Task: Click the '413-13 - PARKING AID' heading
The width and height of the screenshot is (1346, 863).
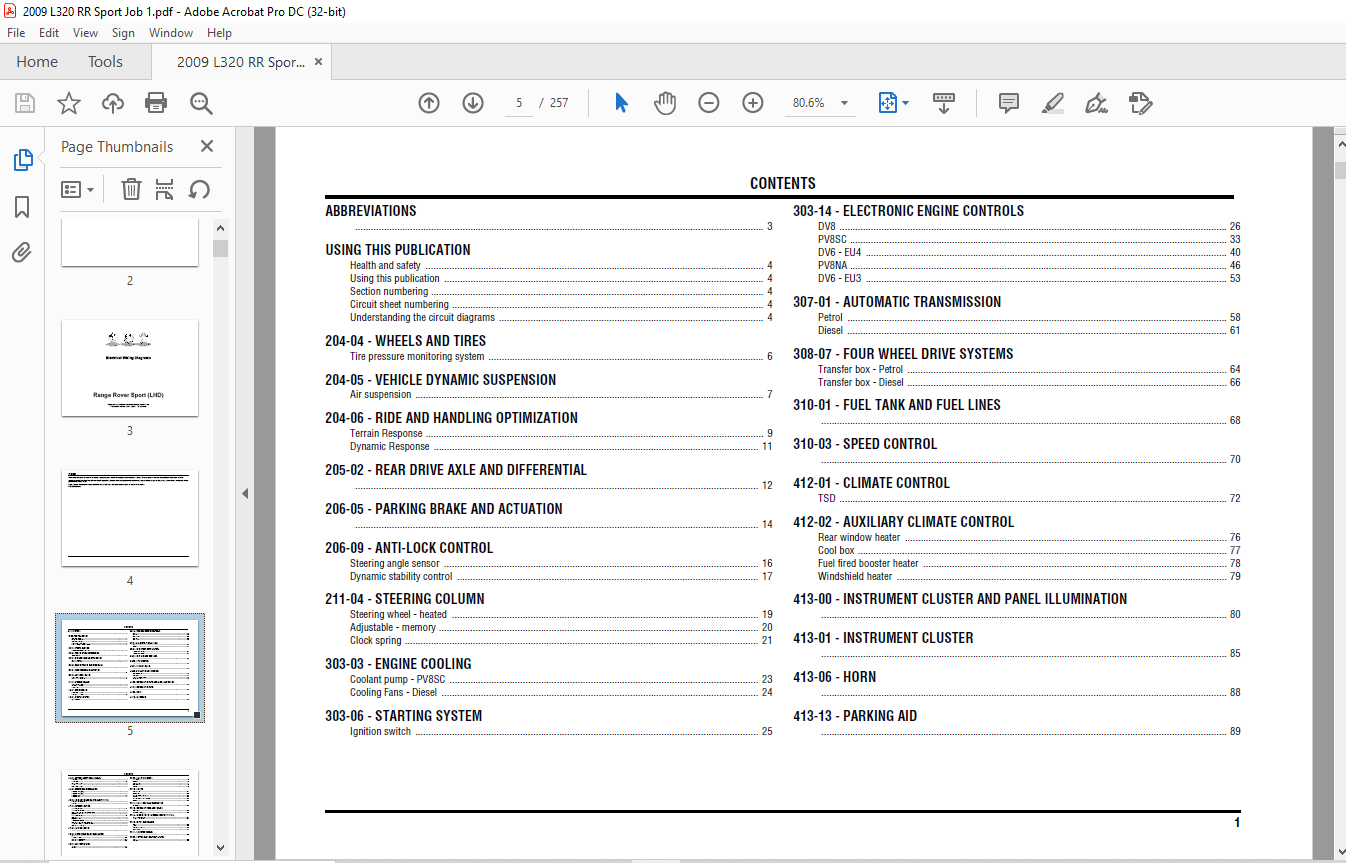Action: point(855,716)
